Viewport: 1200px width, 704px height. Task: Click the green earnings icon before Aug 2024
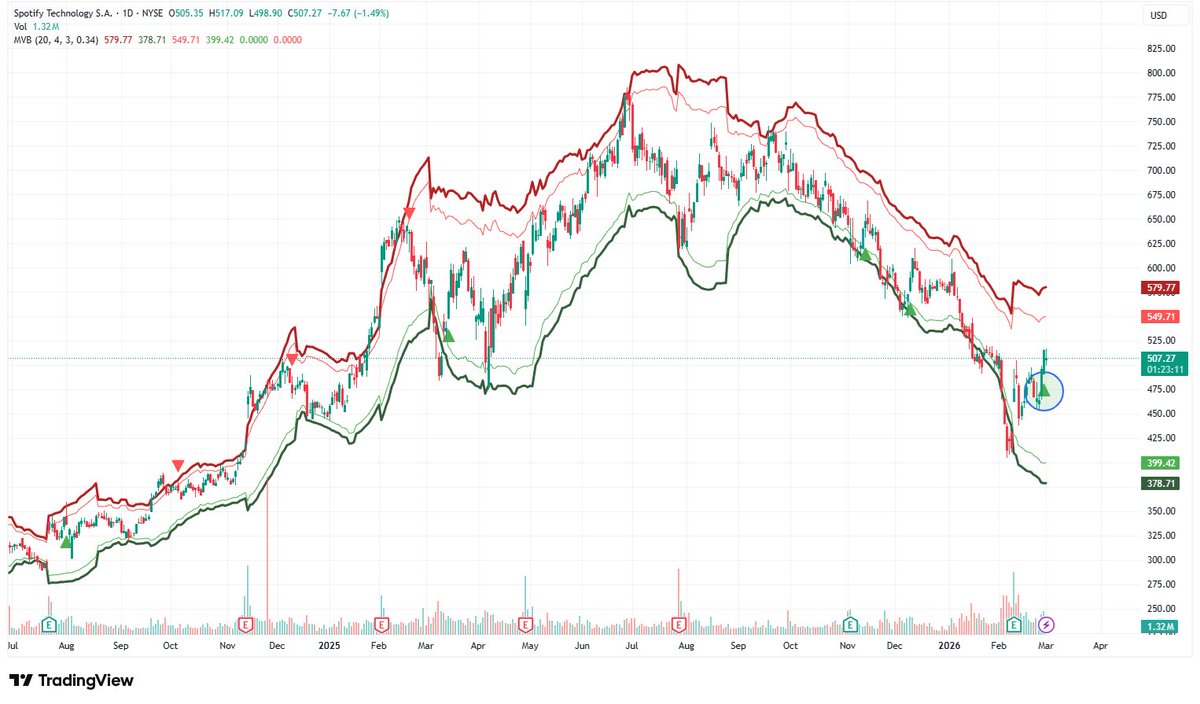tap(50, 625)
